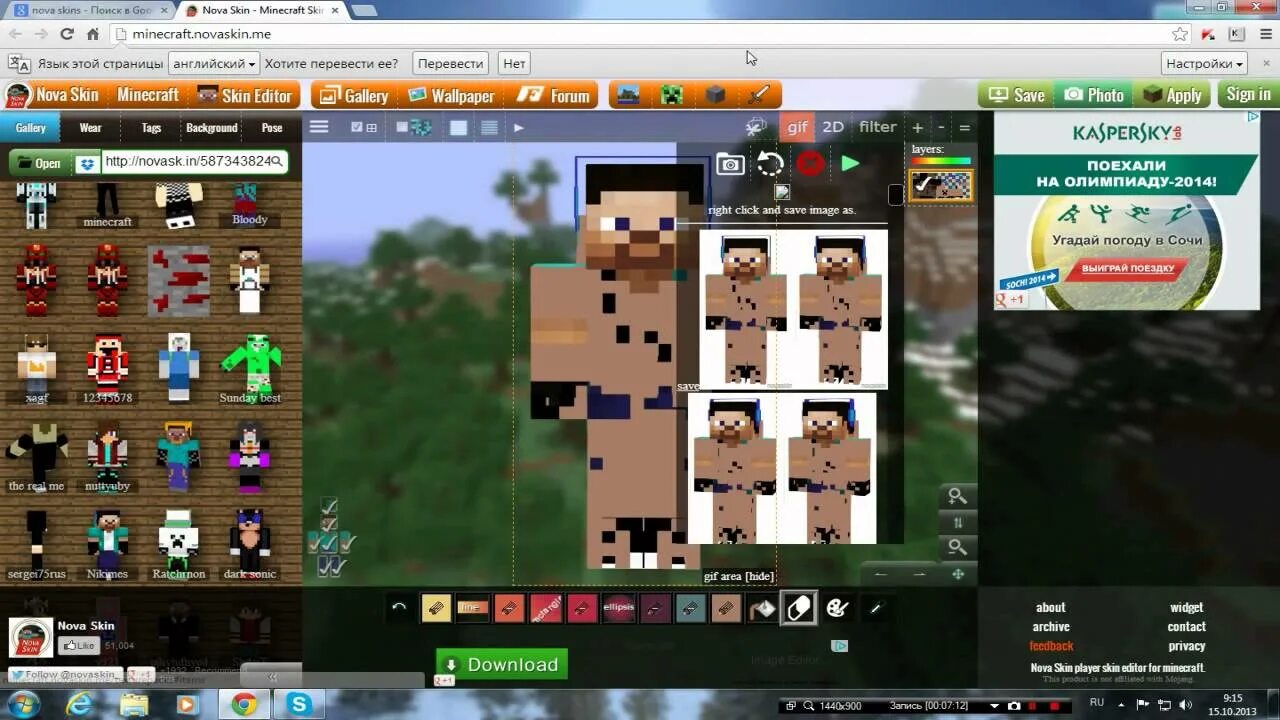This screenshot has width=1280, height=720.
Task: Select the paint bucket fill tool
Action: point(762,607)
